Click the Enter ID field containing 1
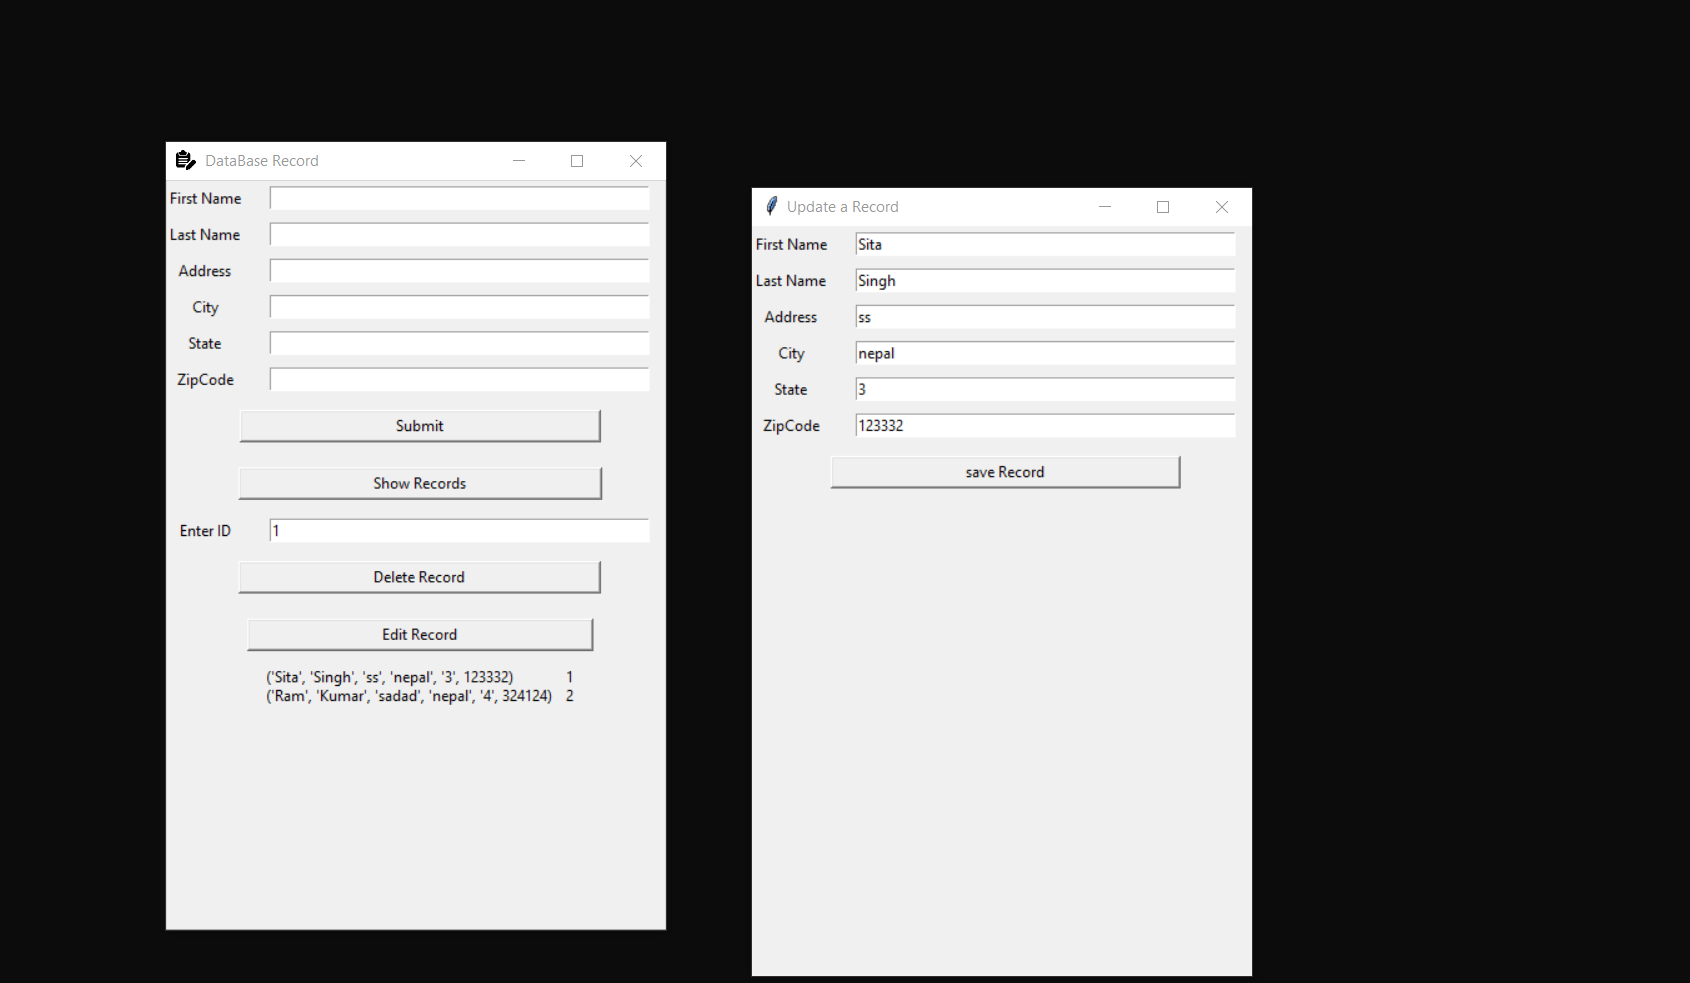Viewport: 1690px width, 983px height. [458, 530]
